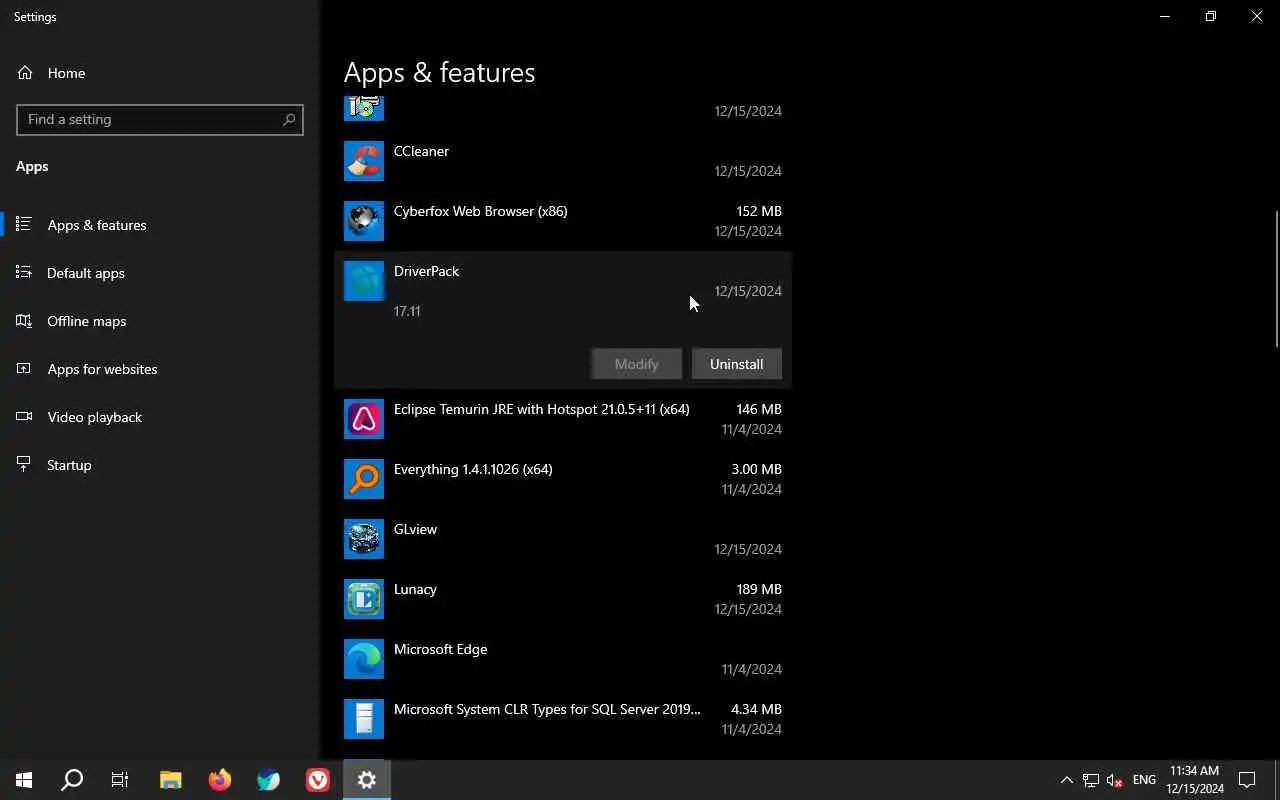Click the Apps & features page heading
This screenshot has height=800, width=1280.
tap(439, 73)
